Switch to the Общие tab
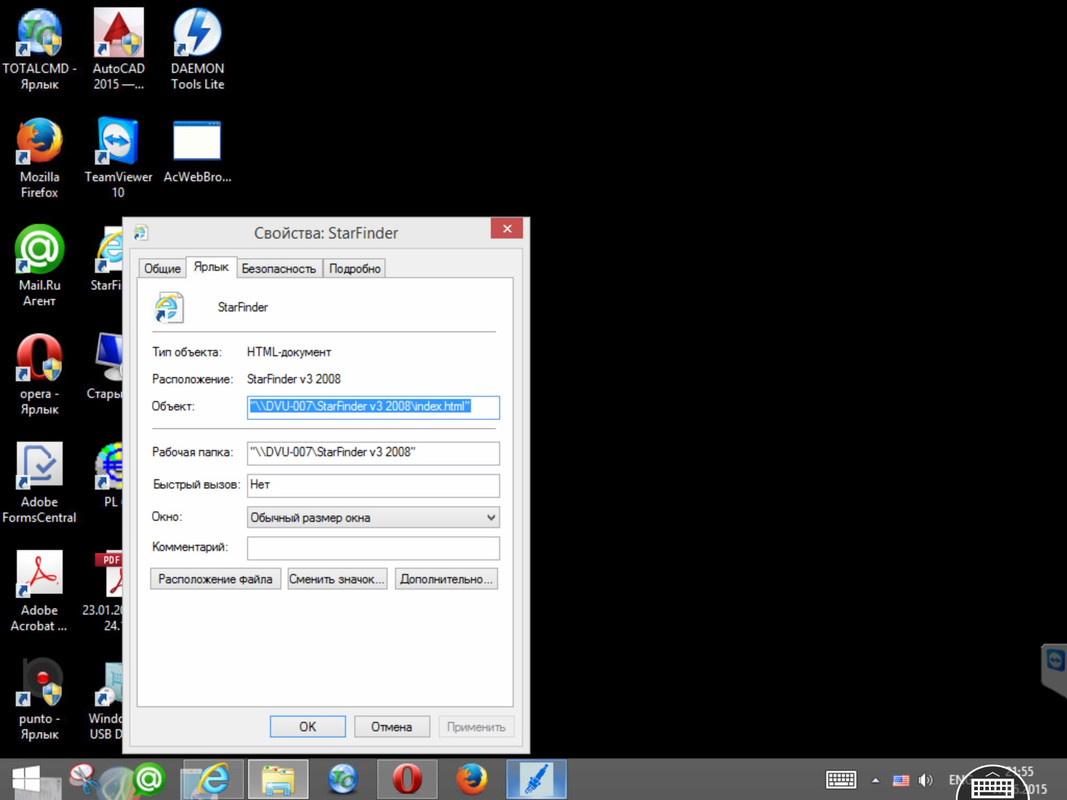The image size is (1067, 800). click(x=162, y=268)
